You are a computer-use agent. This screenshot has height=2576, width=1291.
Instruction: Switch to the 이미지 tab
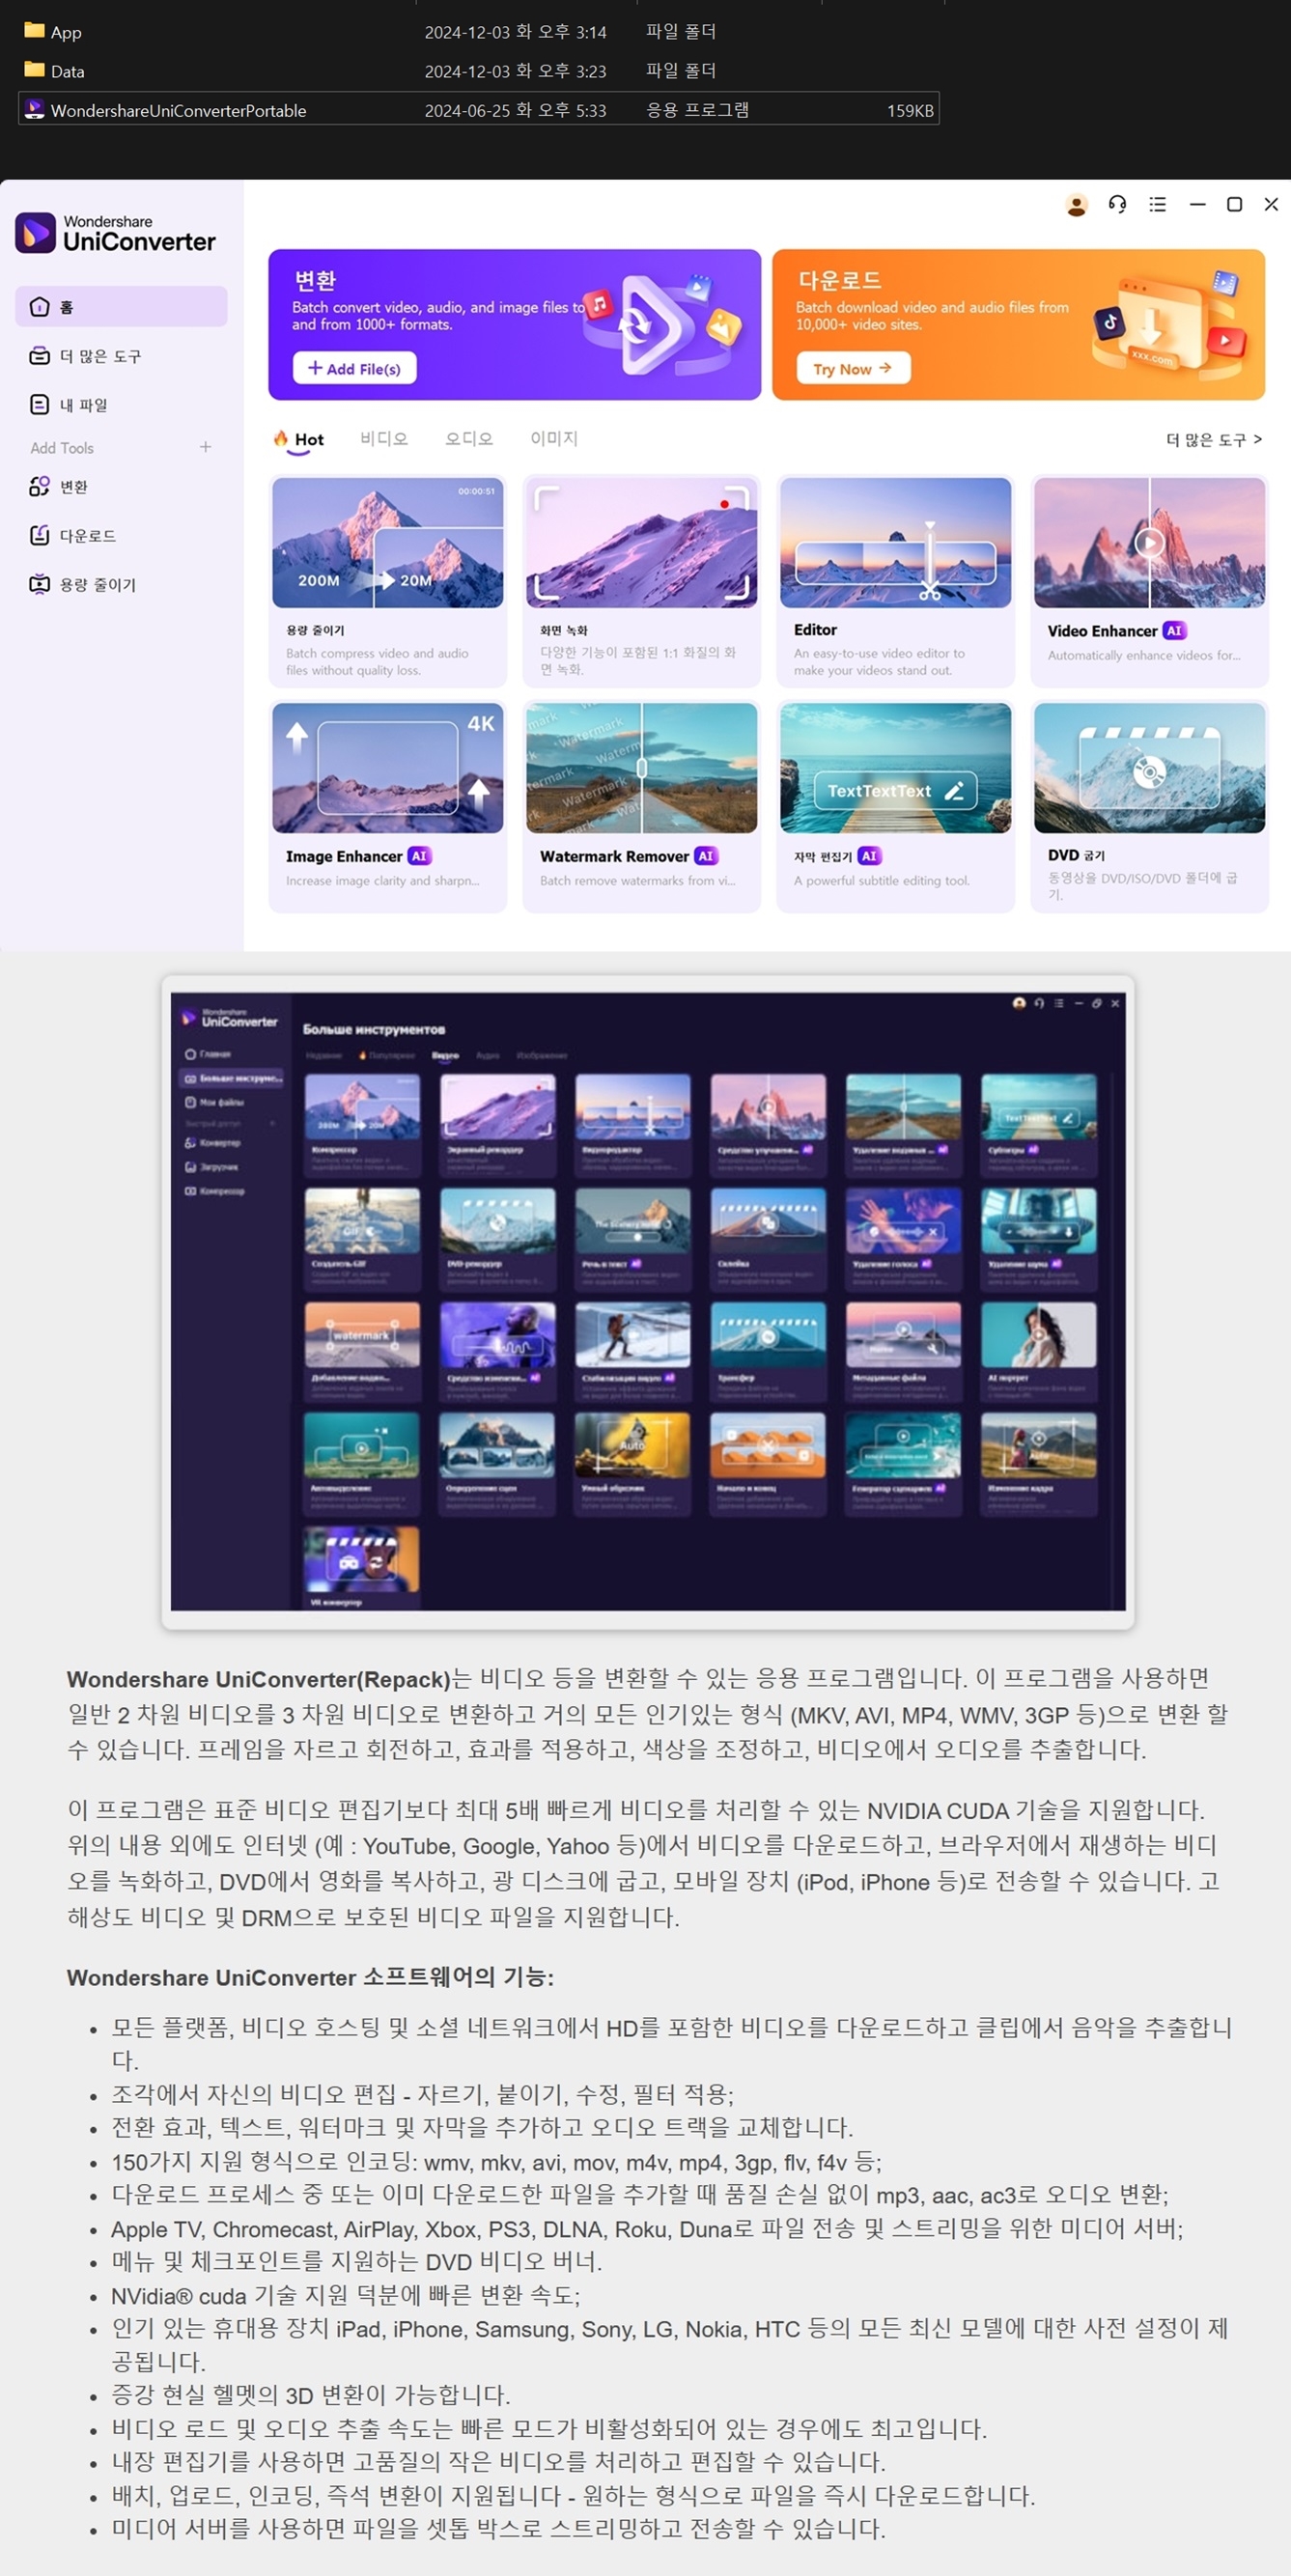(554, 439)
